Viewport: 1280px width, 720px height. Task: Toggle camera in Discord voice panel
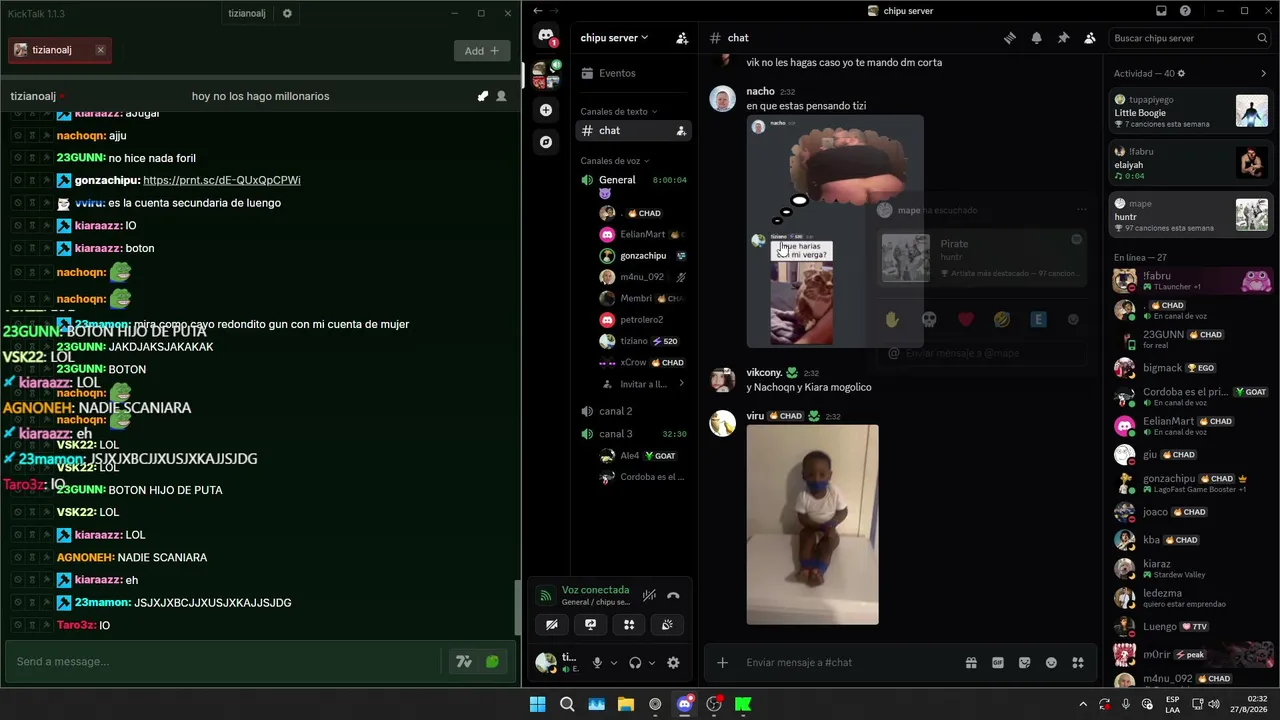pos(552,625)
